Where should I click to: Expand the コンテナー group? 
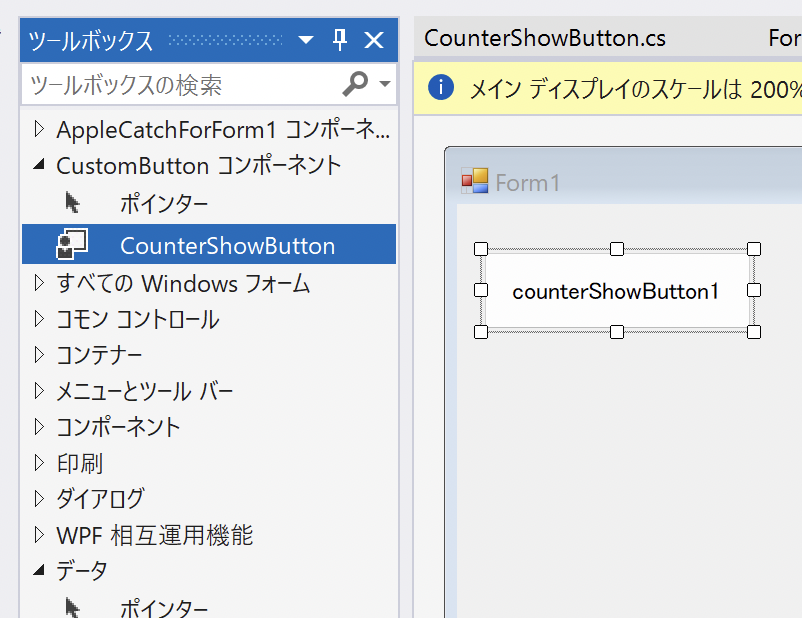[39, 355]
